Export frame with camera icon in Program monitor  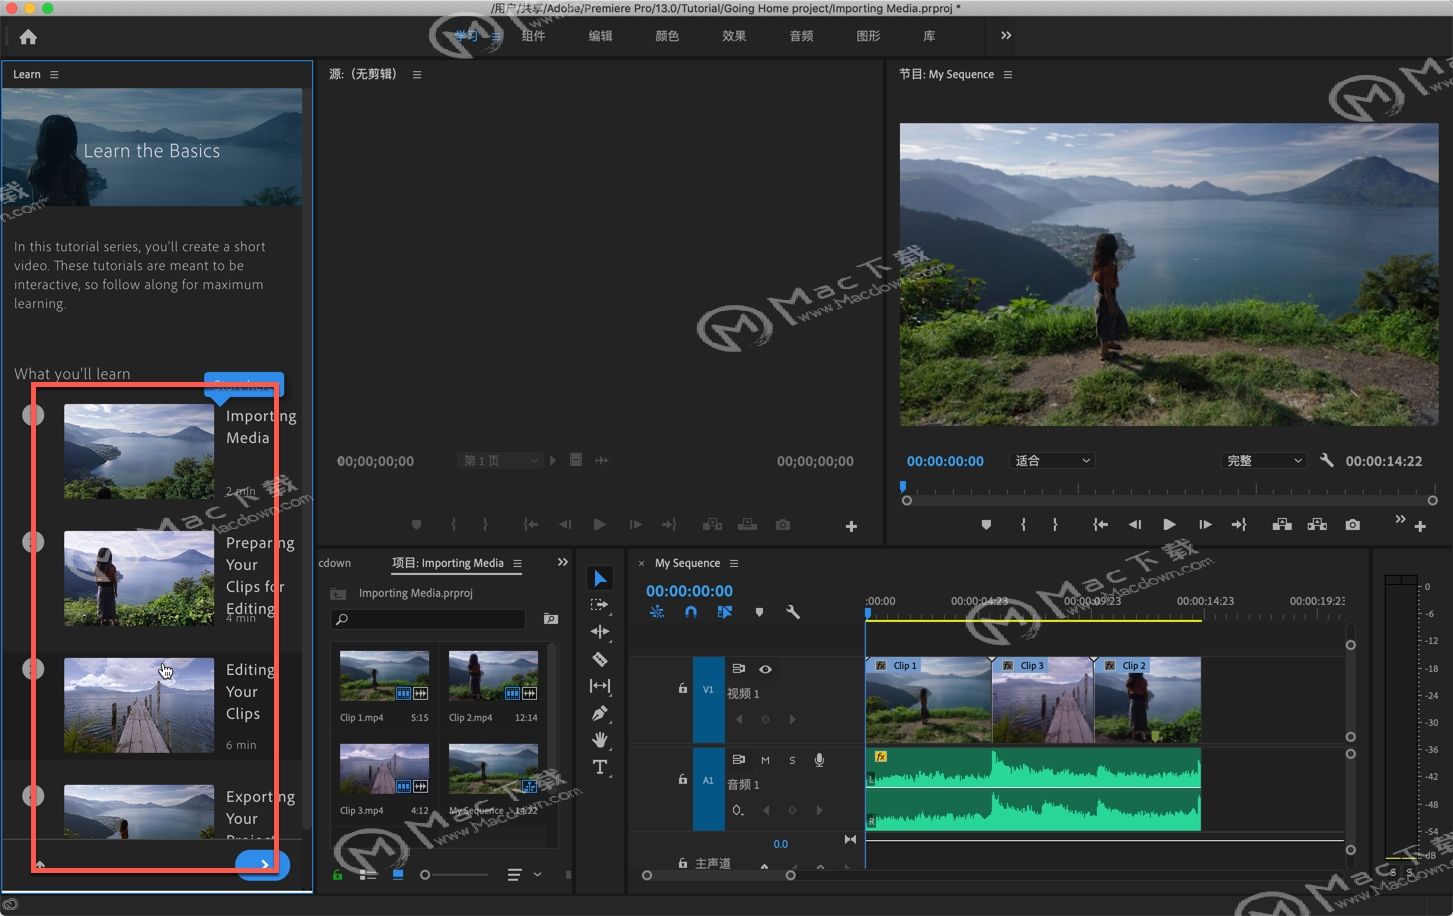tap(1353, 525)
